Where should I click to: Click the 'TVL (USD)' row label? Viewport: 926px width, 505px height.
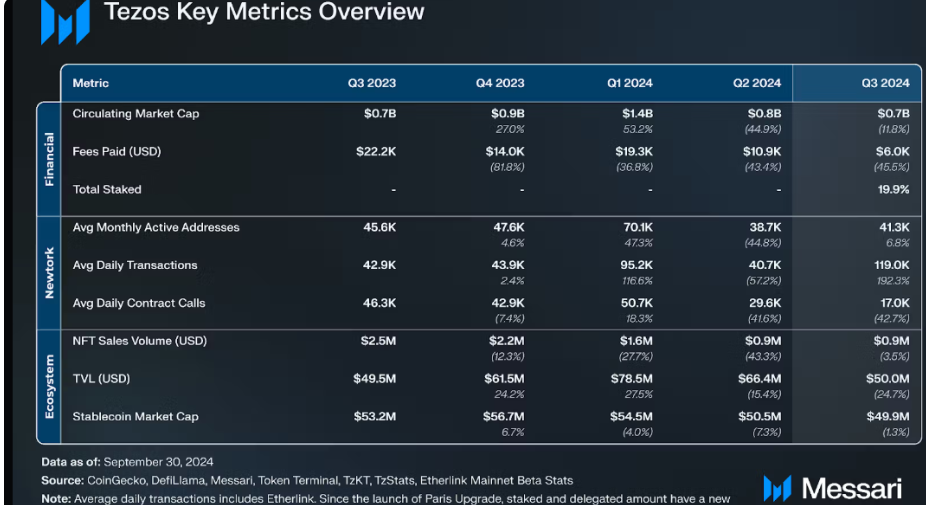pos(101,379)
